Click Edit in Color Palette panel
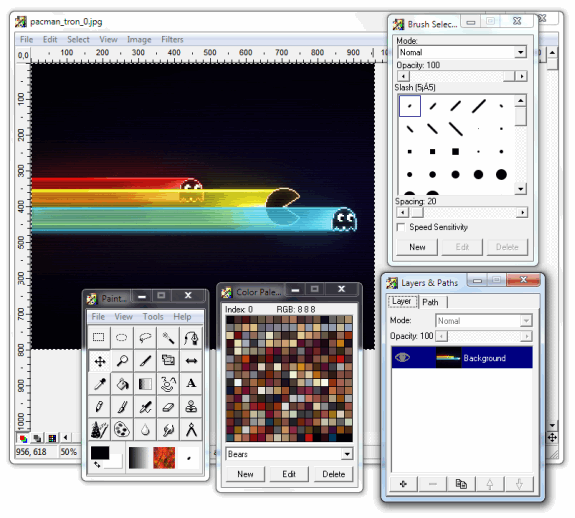The width and height of the screenshot is (575, 518). 289,474
